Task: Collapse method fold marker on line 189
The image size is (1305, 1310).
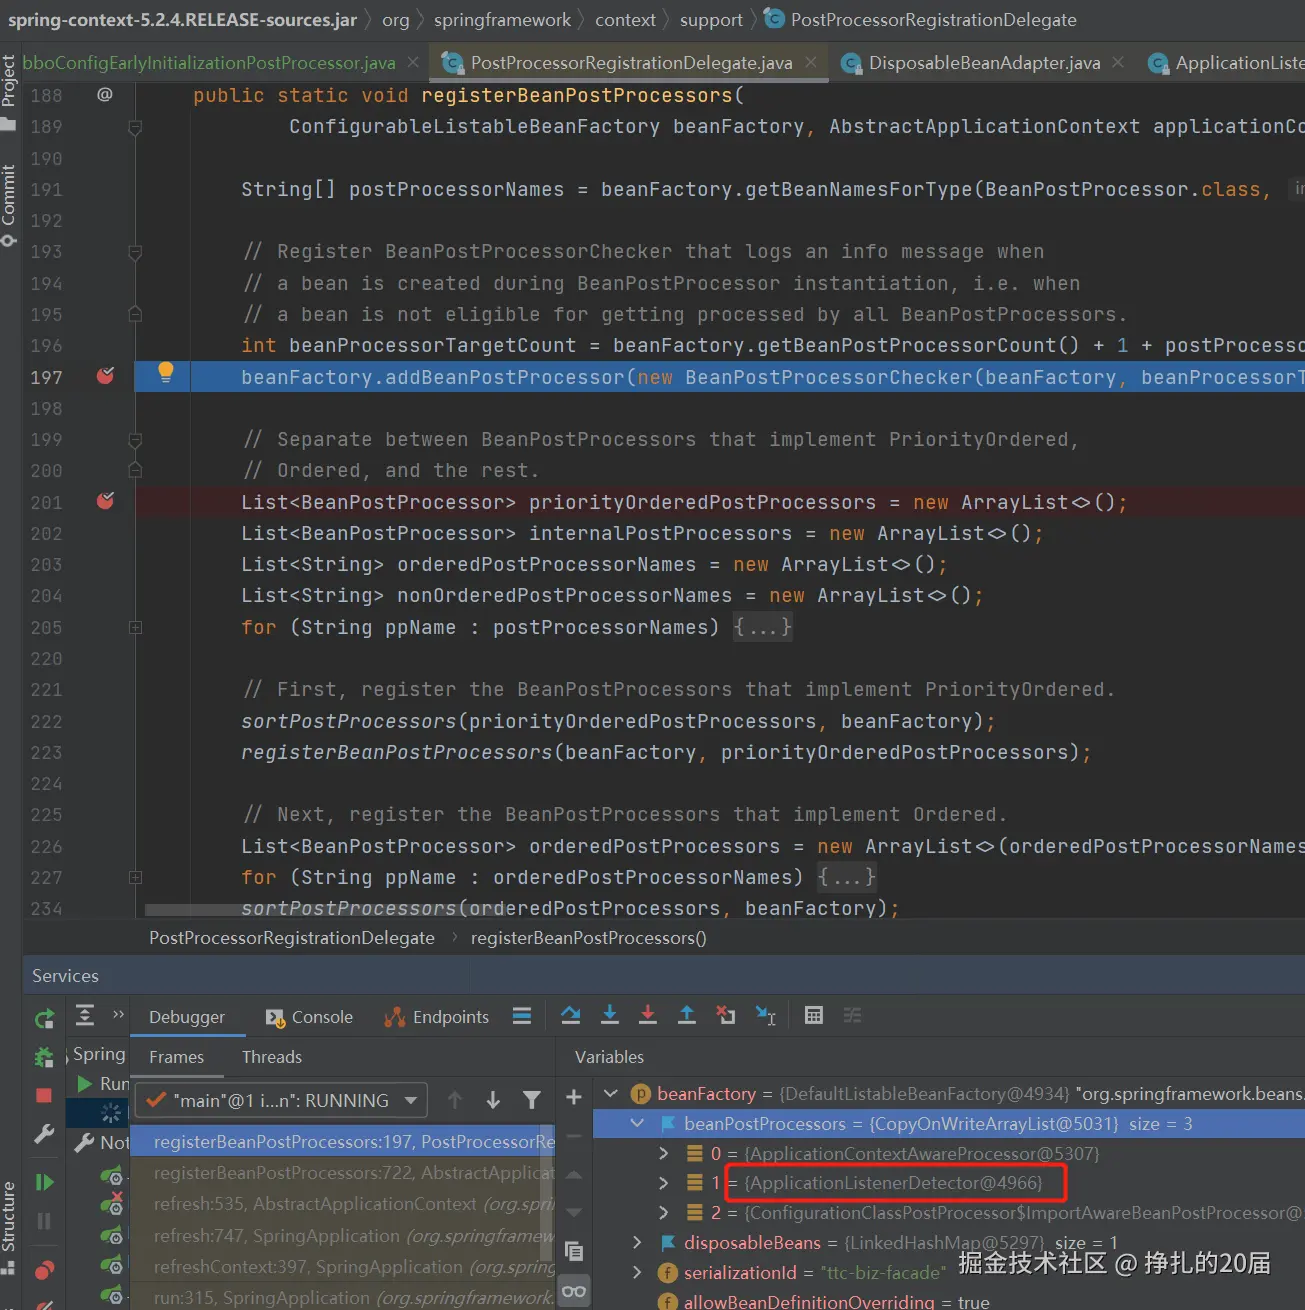Action: click(135, 127)
